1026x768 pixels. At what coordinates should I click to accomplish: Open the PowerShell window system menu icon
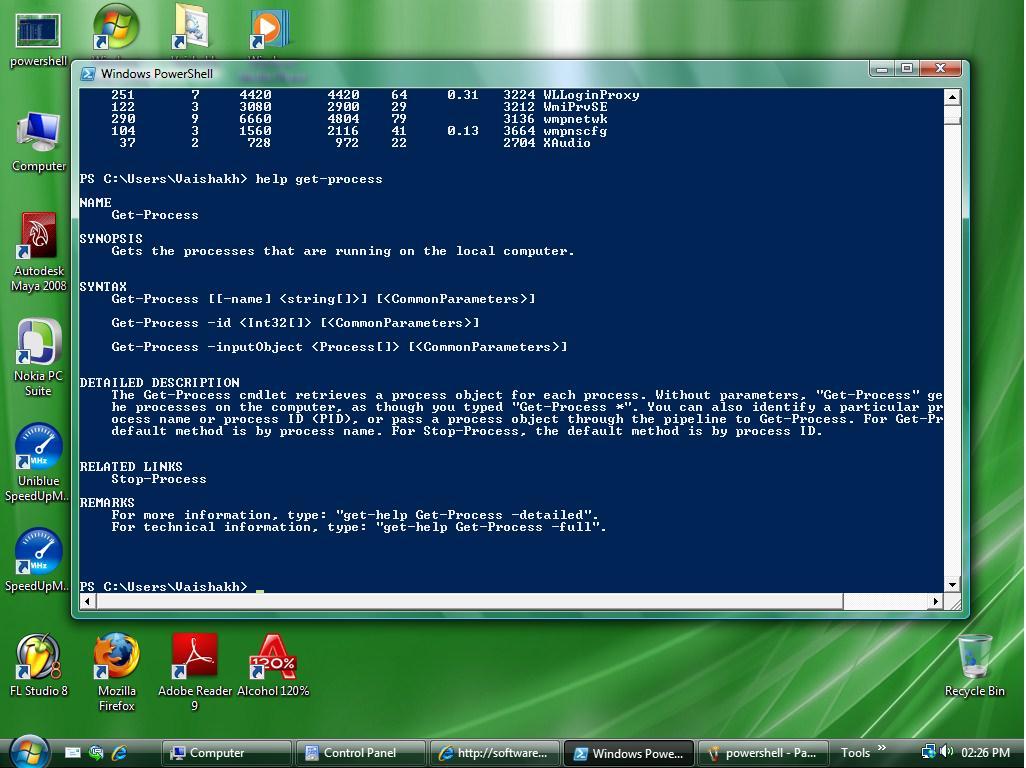click(88, 73)
